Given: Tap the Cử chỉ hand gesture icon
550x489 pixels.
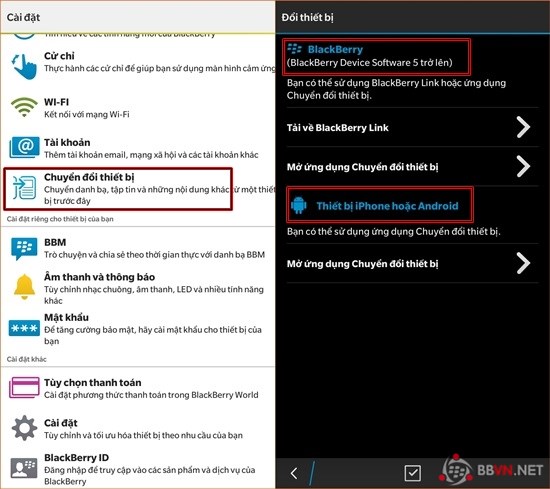Looking at the screenshot, I should pos(24,66).
